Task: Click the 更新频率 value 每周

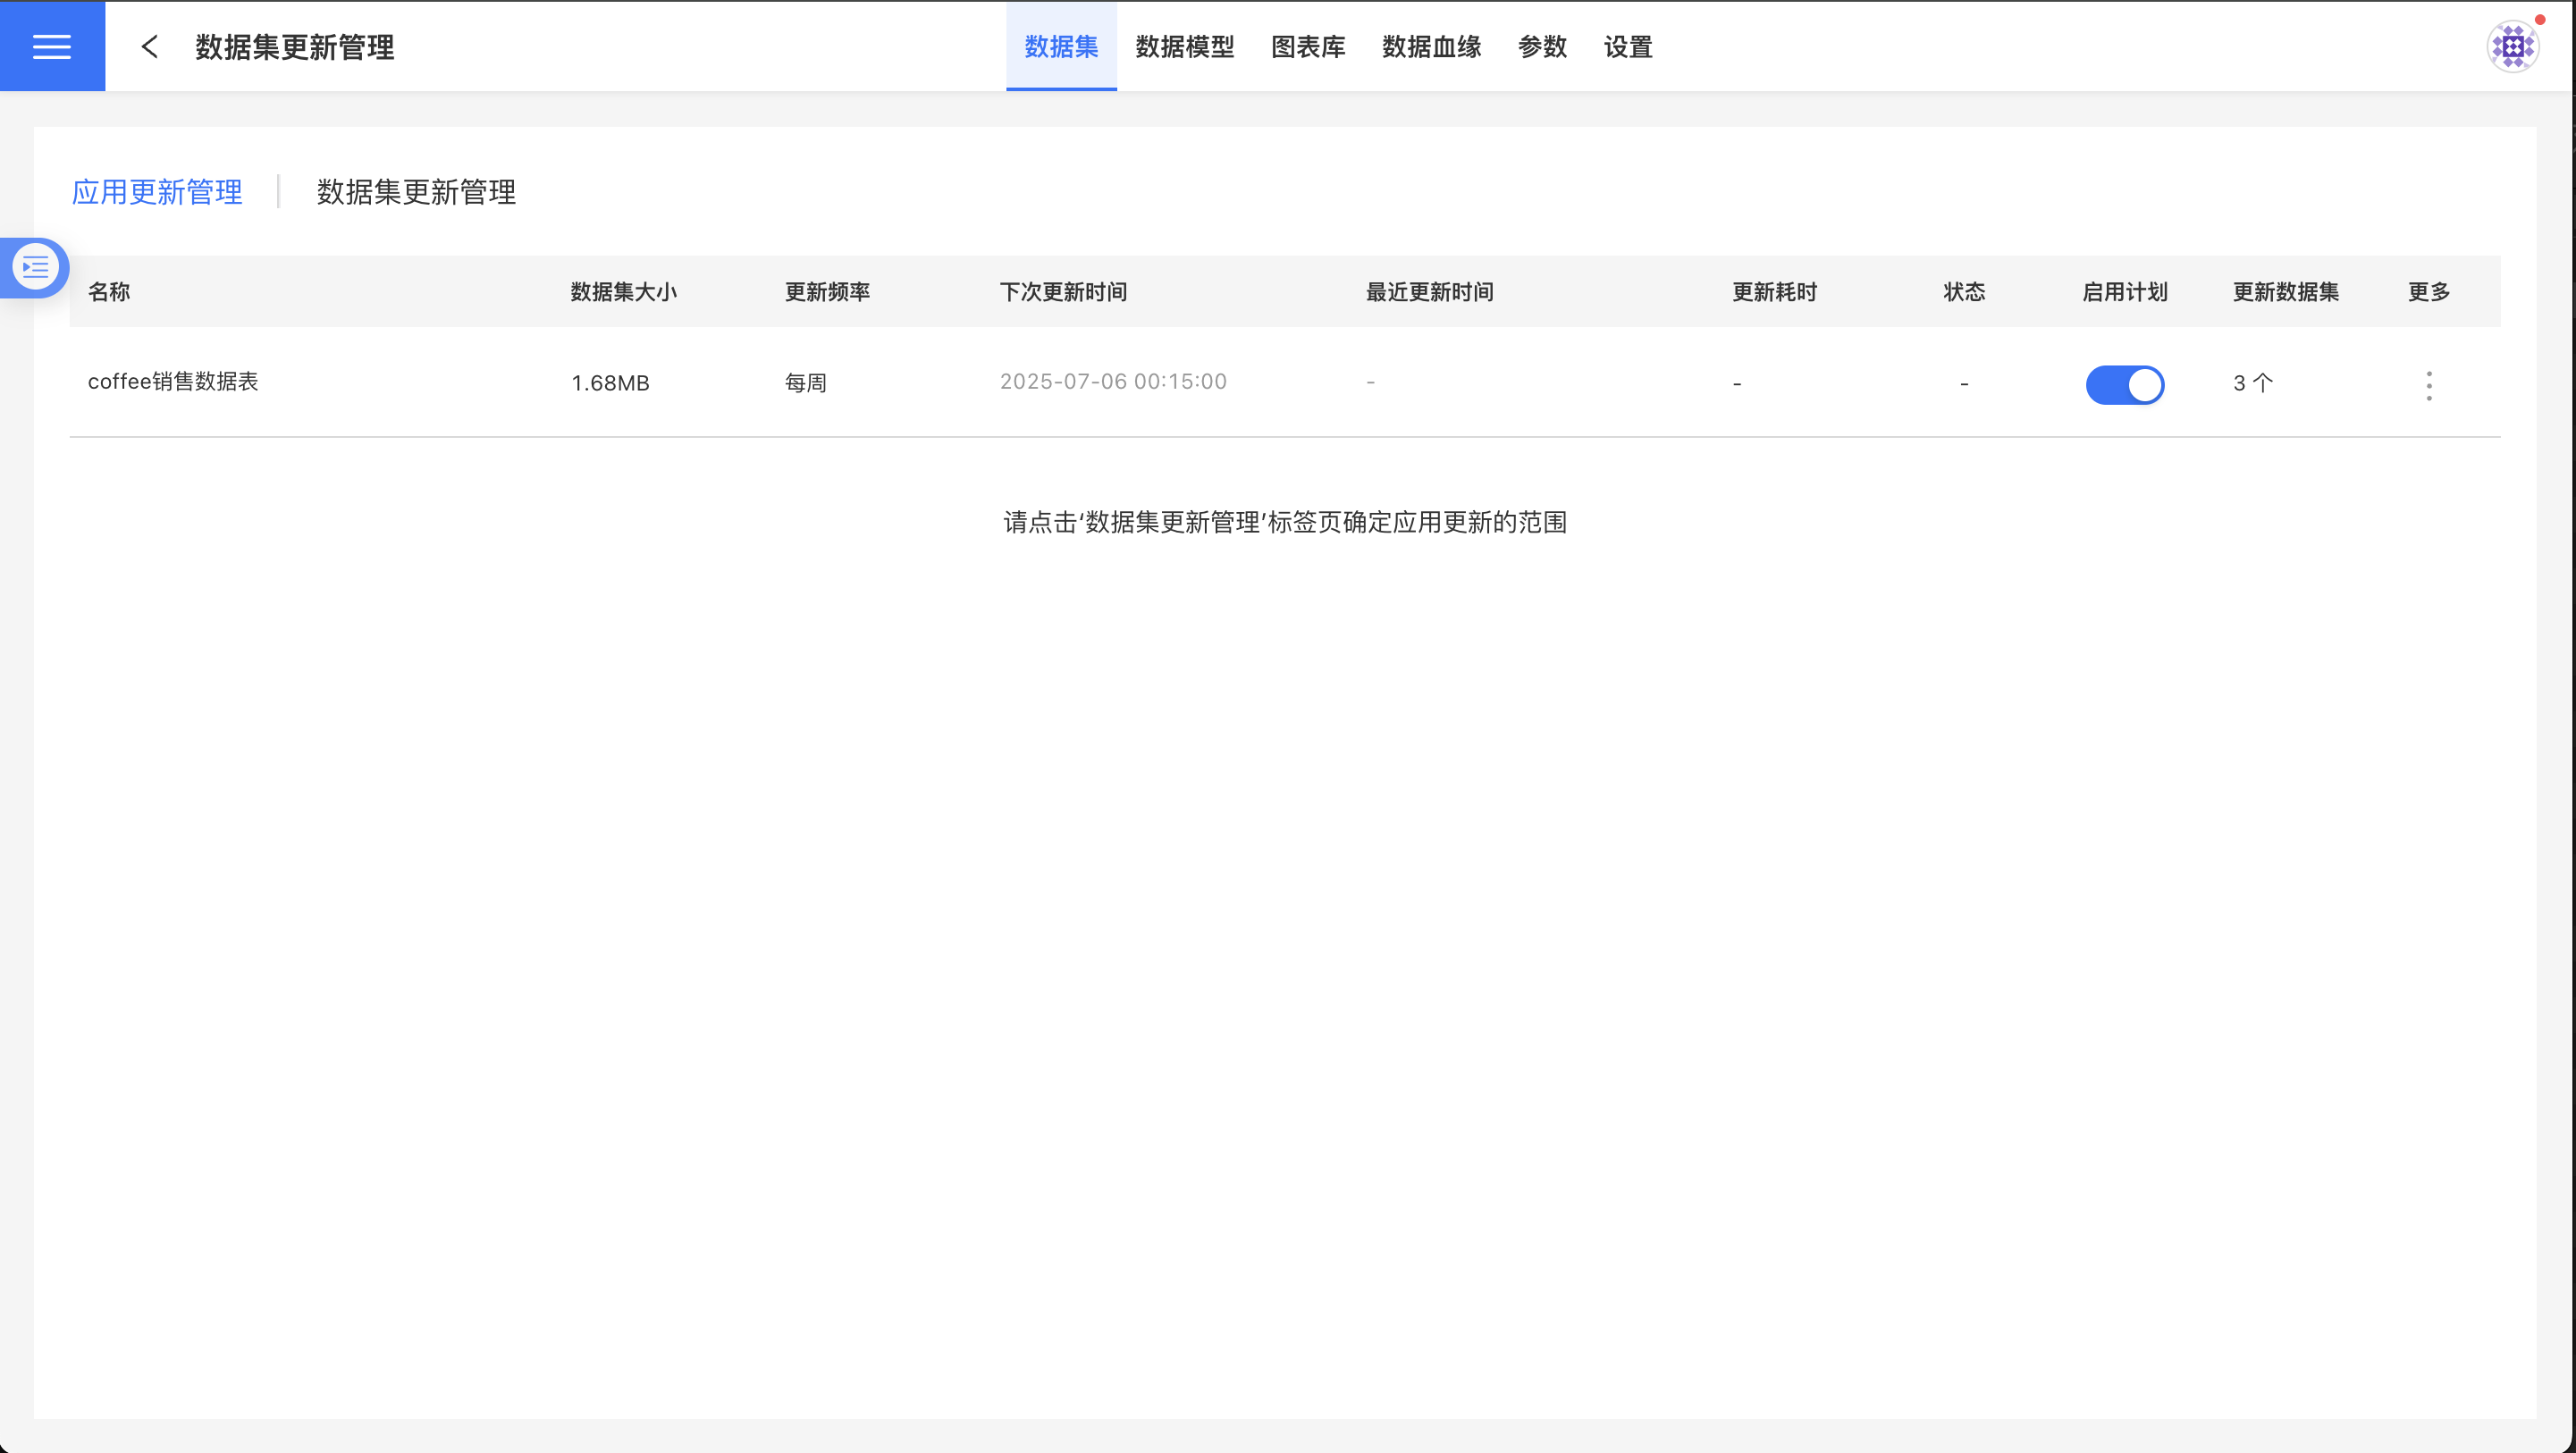Action: tap(805, 383)
